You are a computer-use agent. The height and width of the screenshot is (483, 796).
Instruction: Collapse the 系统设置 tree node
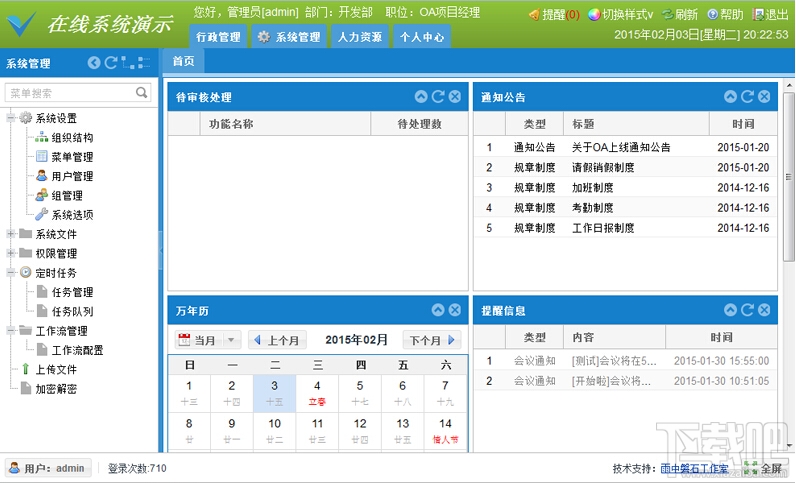[x=10, y=118]
